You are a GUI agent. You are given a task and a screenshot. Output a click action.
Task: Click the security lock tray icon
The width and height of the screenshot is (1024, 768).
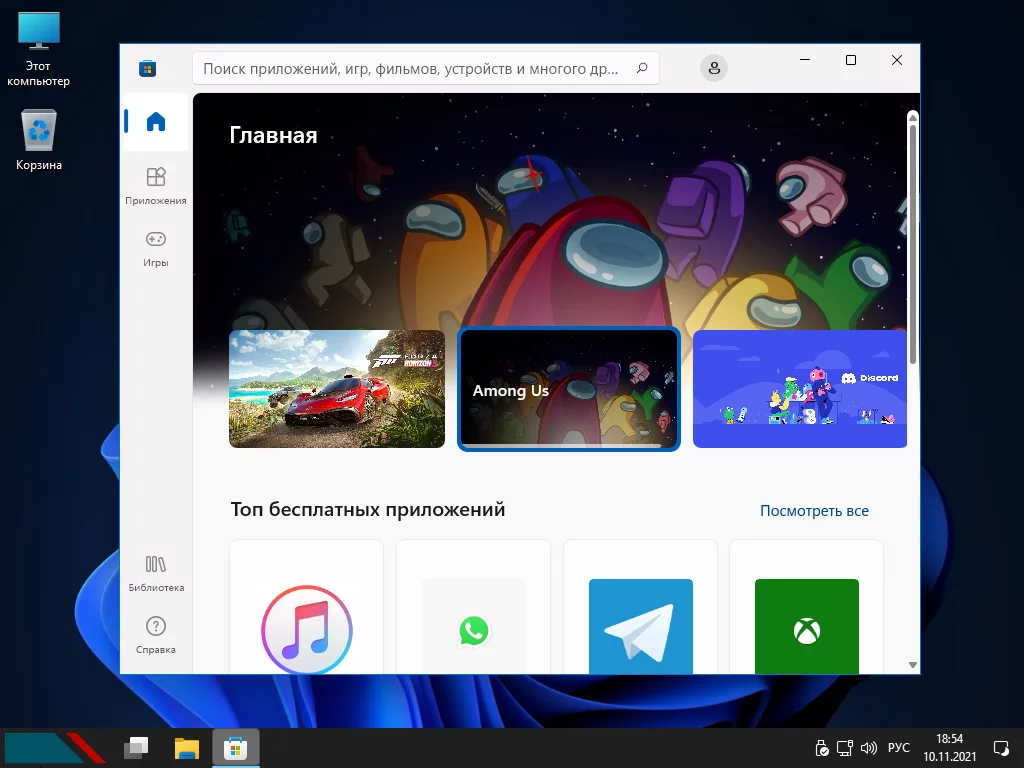pos(822,748)
